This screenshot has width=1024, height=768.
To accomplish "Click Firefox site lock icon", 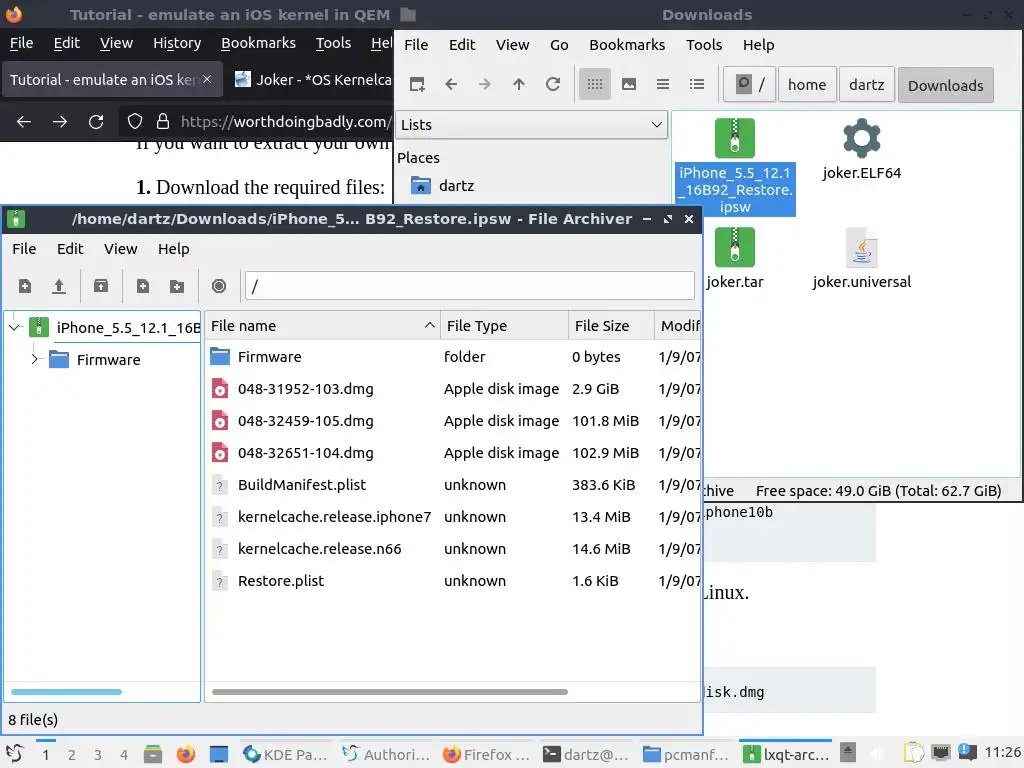I will point(163,121).
